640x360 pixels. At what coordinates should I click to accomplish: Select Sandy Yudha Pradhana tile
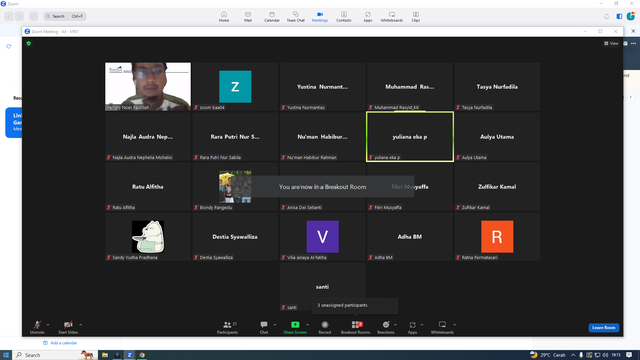click(148, 237)
